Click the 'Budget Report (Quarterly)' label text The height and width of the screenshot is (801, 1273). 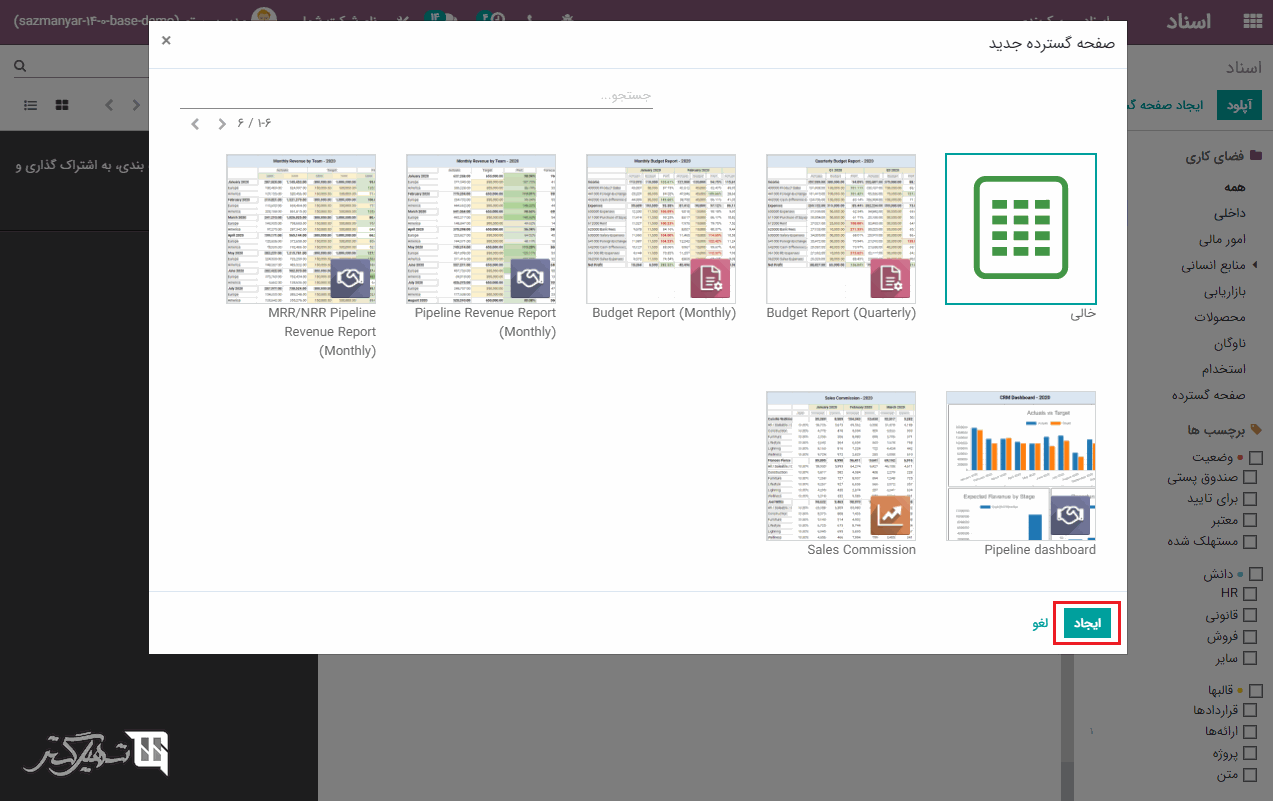coord(841,312)
